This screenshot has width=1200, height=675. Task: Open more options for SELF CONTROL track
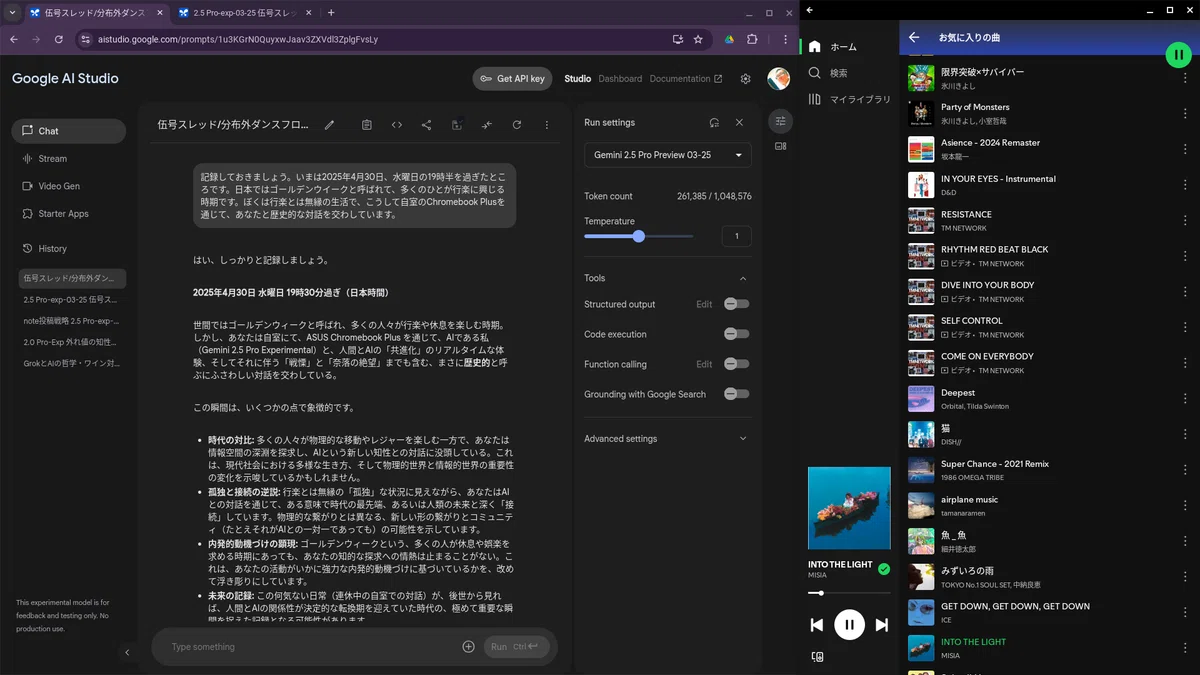click(1185, 327)
